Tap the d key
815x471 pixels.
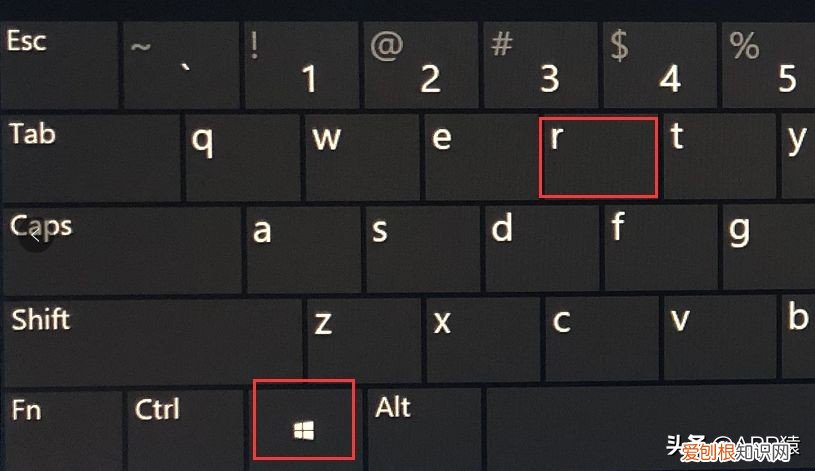click(x=542, y=250)
